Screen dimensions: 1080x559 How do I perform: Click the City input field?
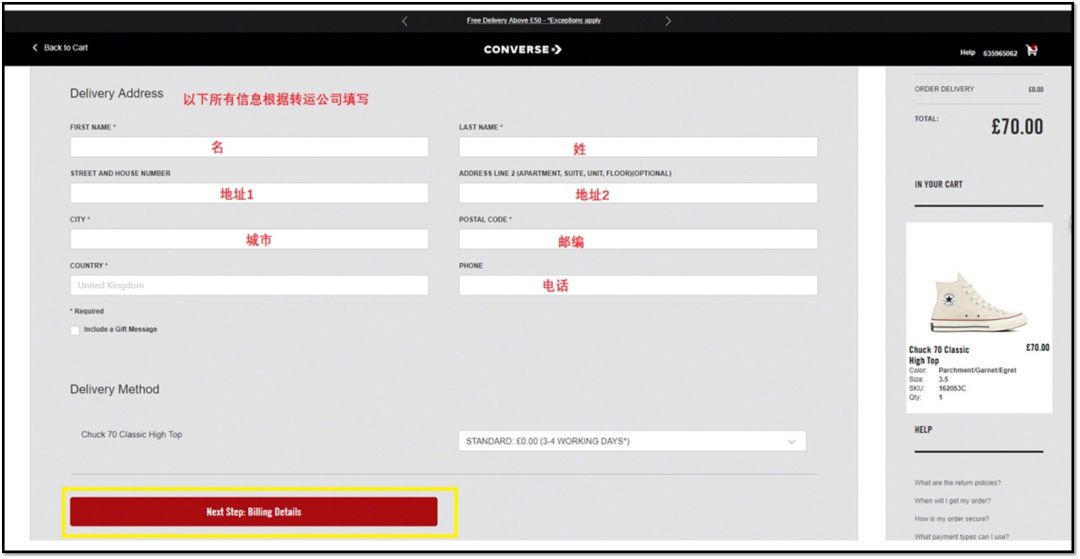(249, 240)
